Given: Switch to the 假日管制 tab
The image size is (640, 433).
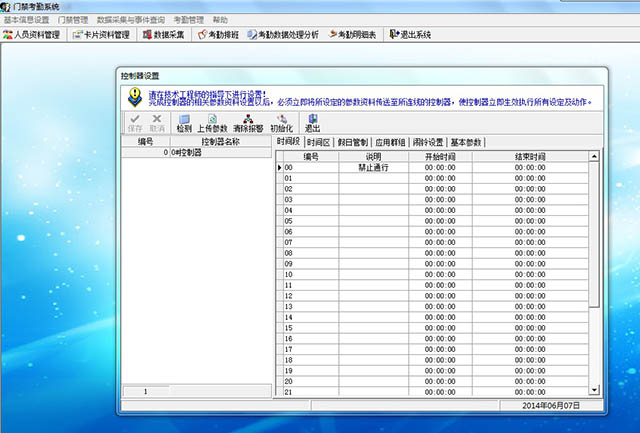Looking at the screenshot, I should coord(352,142).
